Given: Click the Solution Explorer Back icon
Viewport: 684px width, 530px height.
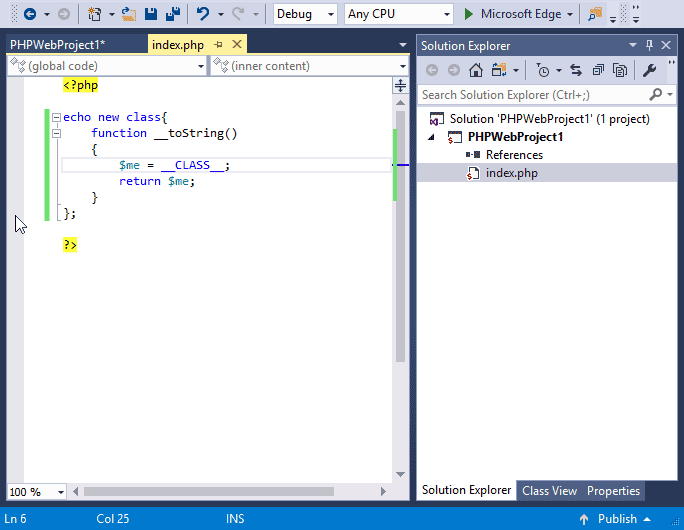Looking at the screenshot, I should coord(432,70).
